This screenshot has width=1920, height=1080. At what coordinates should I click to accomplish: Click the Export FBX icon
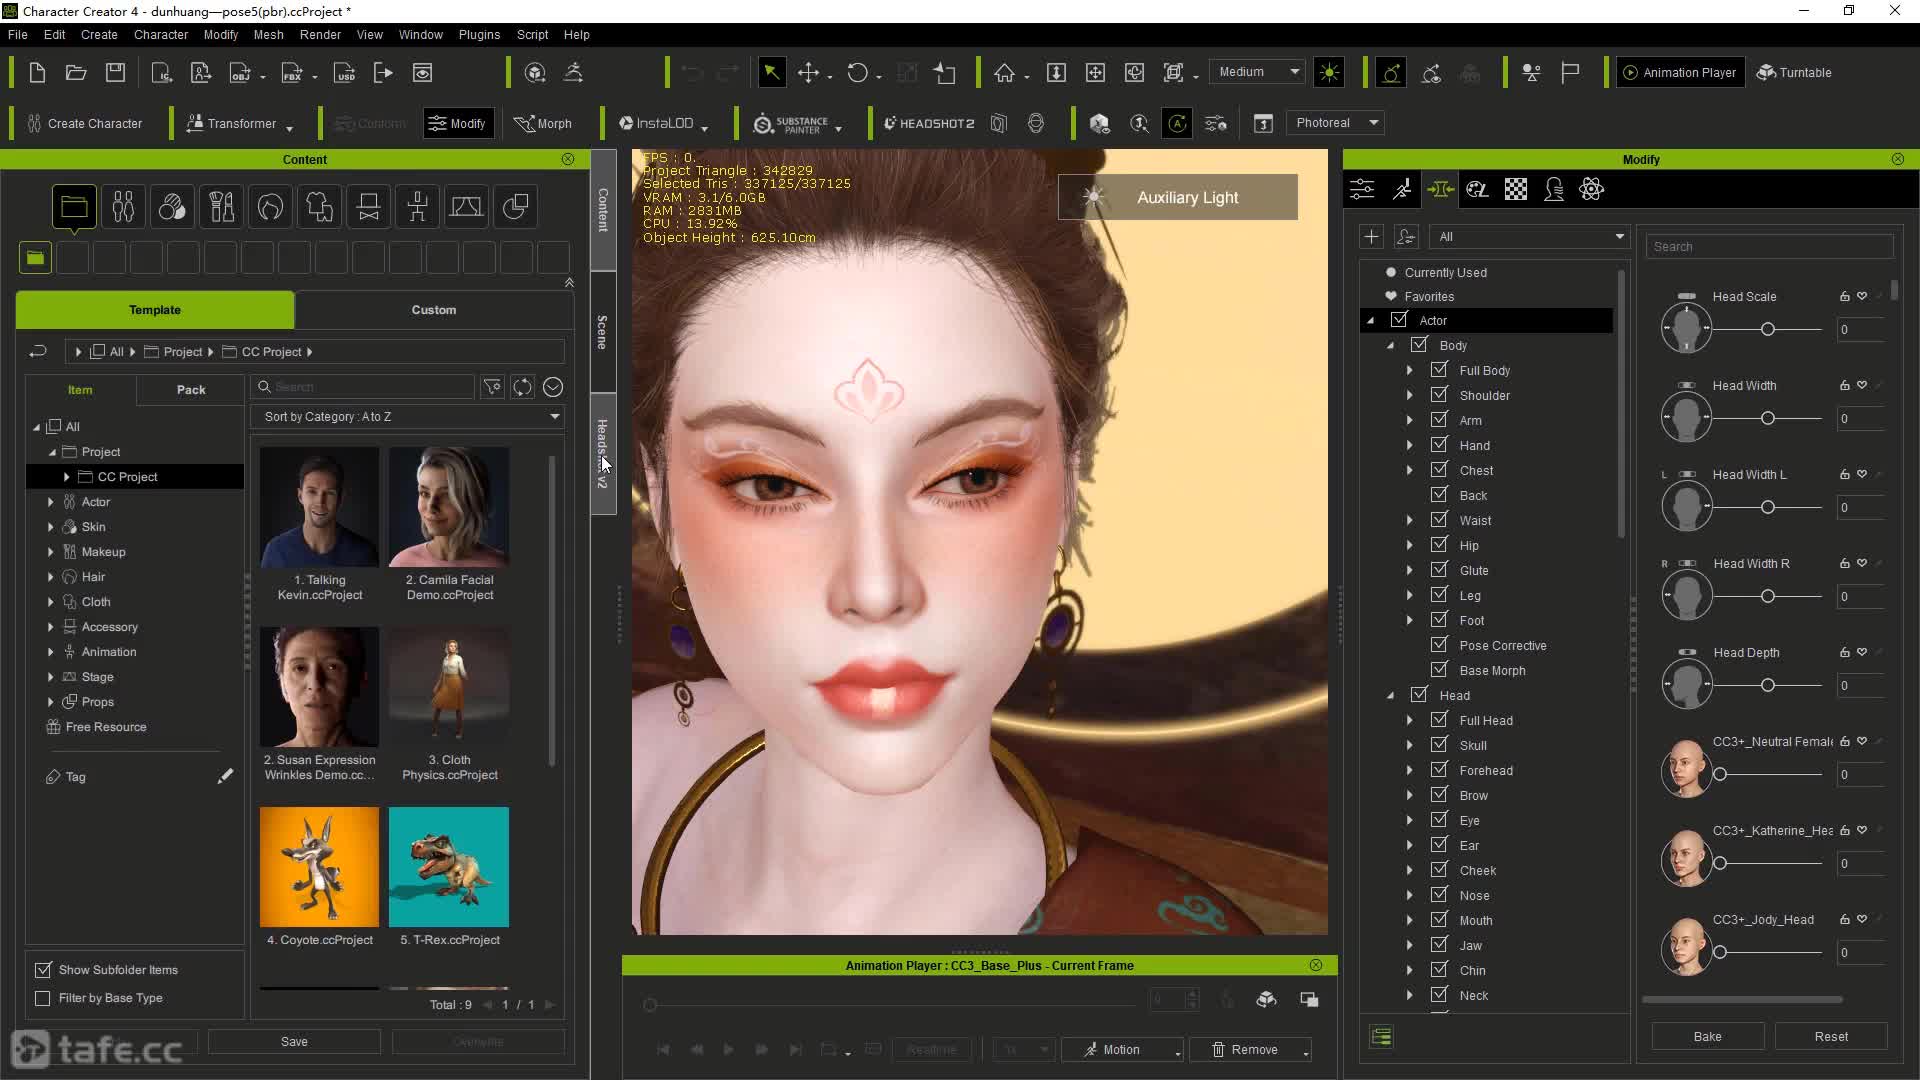[x=292, y=72]
